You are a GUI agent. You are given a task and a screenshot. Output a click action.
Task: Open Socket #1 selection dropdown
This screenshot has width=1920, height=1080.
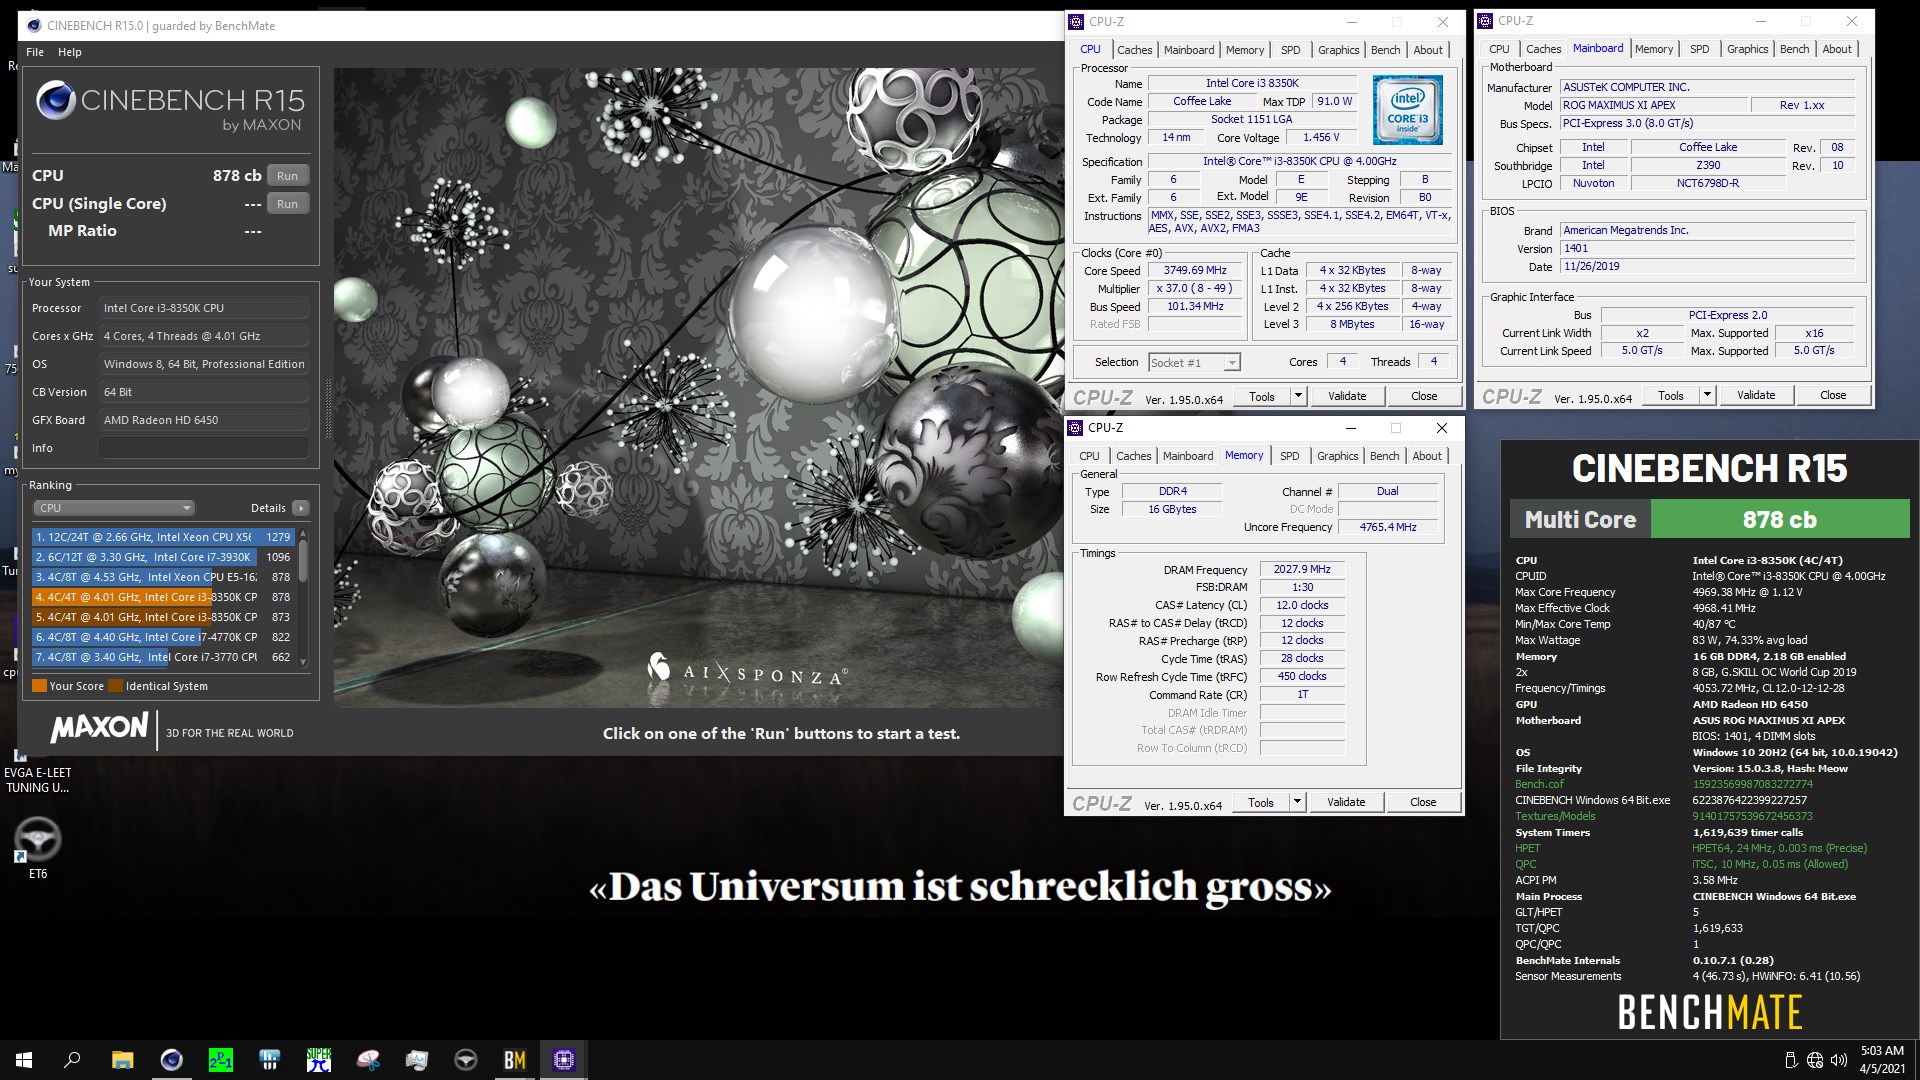click(1194, 363)
